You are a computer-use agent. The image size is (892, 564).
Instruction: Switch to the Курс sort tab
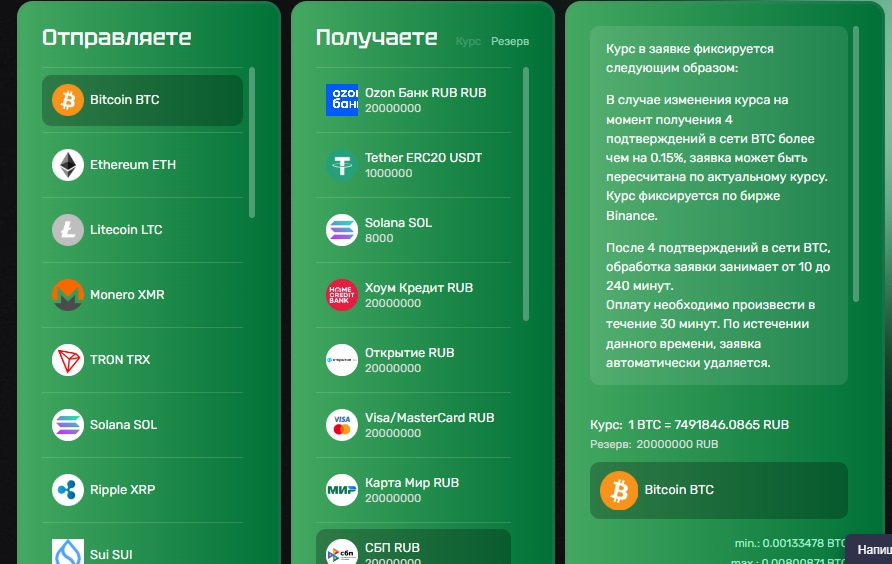point(468,41)
